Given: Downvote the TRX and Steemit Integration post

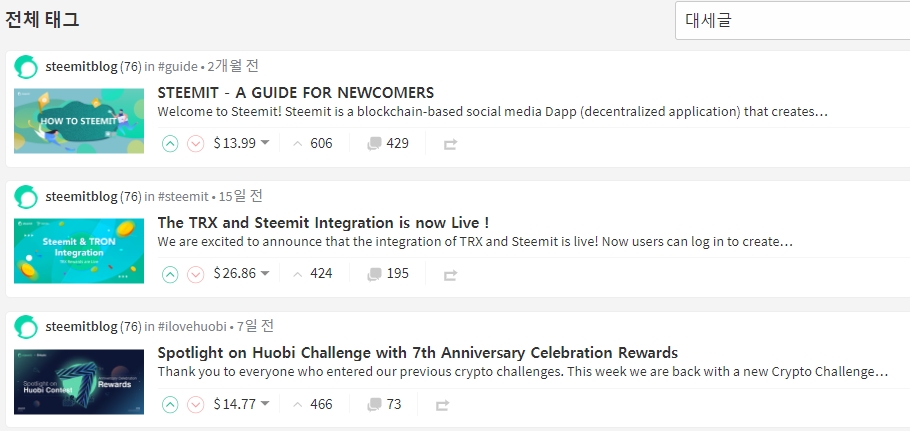Looking at the screenshot, I should [x=195, y=274].
